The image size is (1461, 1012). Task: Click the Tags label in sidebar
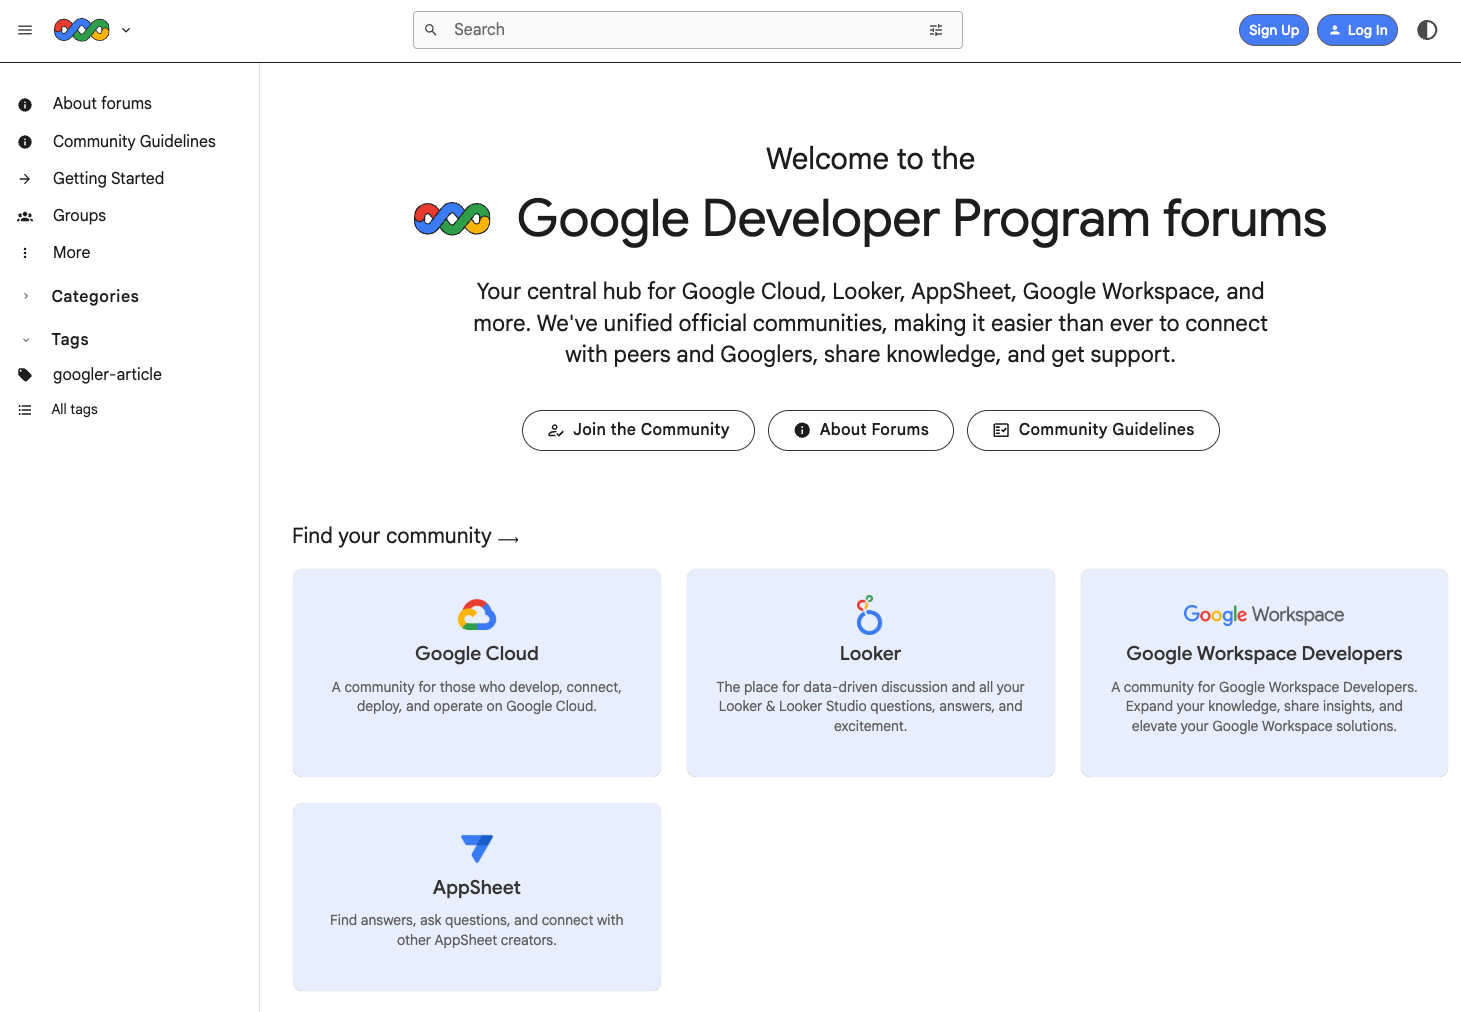click(70, 340)
